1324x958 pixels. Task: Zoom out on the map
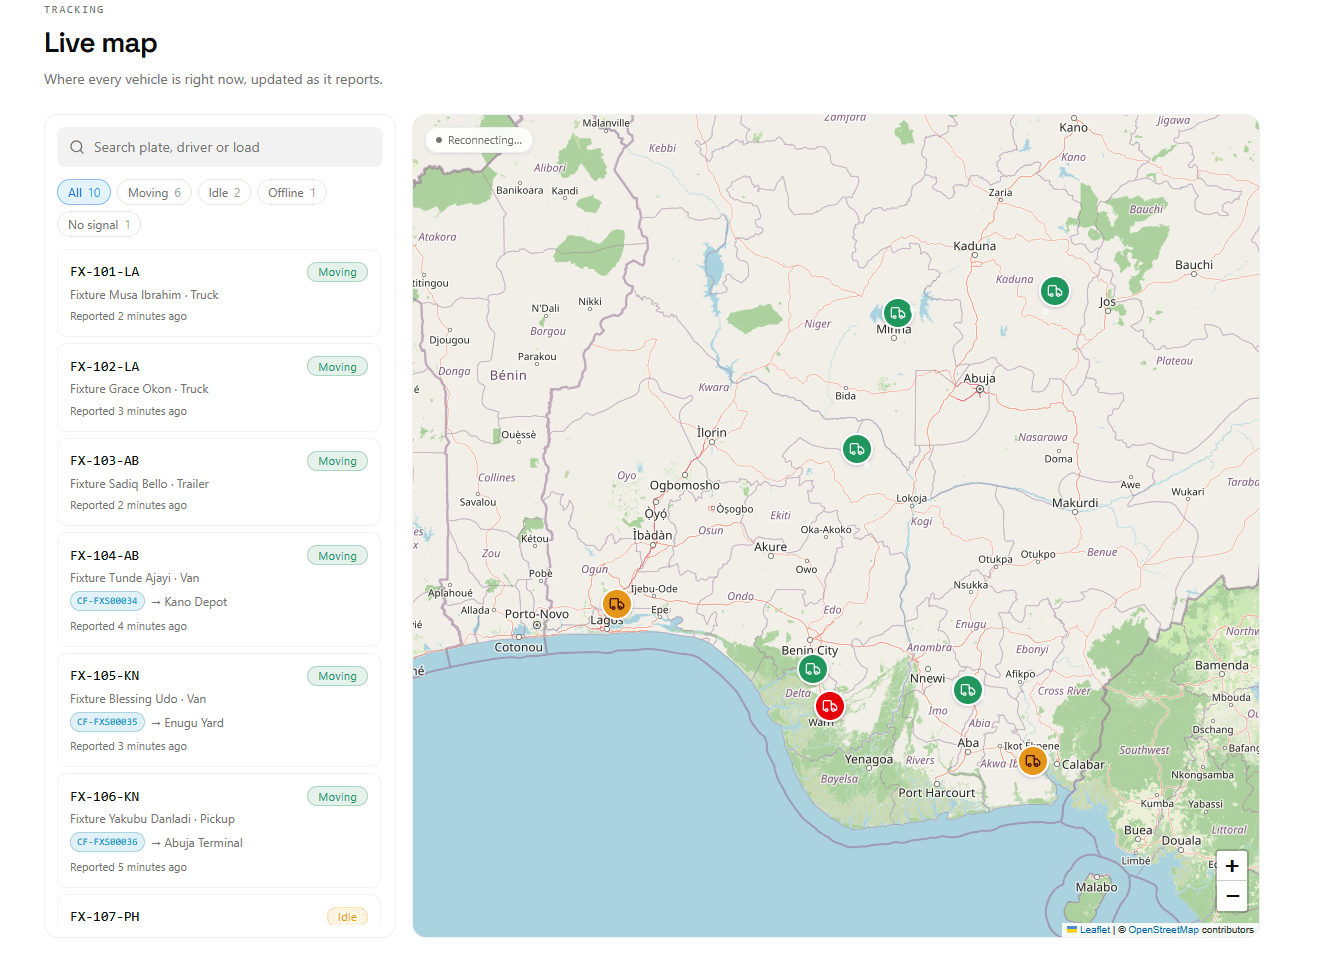click(x=1232, y=896)
